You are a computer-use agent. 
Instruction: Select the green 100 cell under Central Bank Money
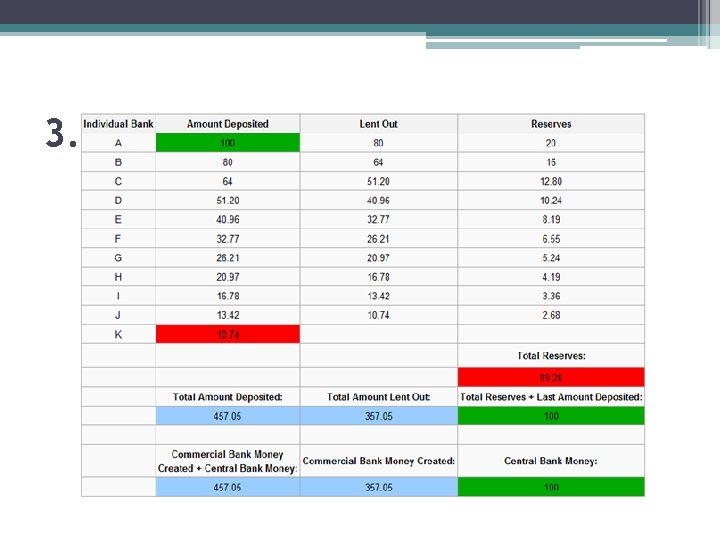[x=551, y=487]
